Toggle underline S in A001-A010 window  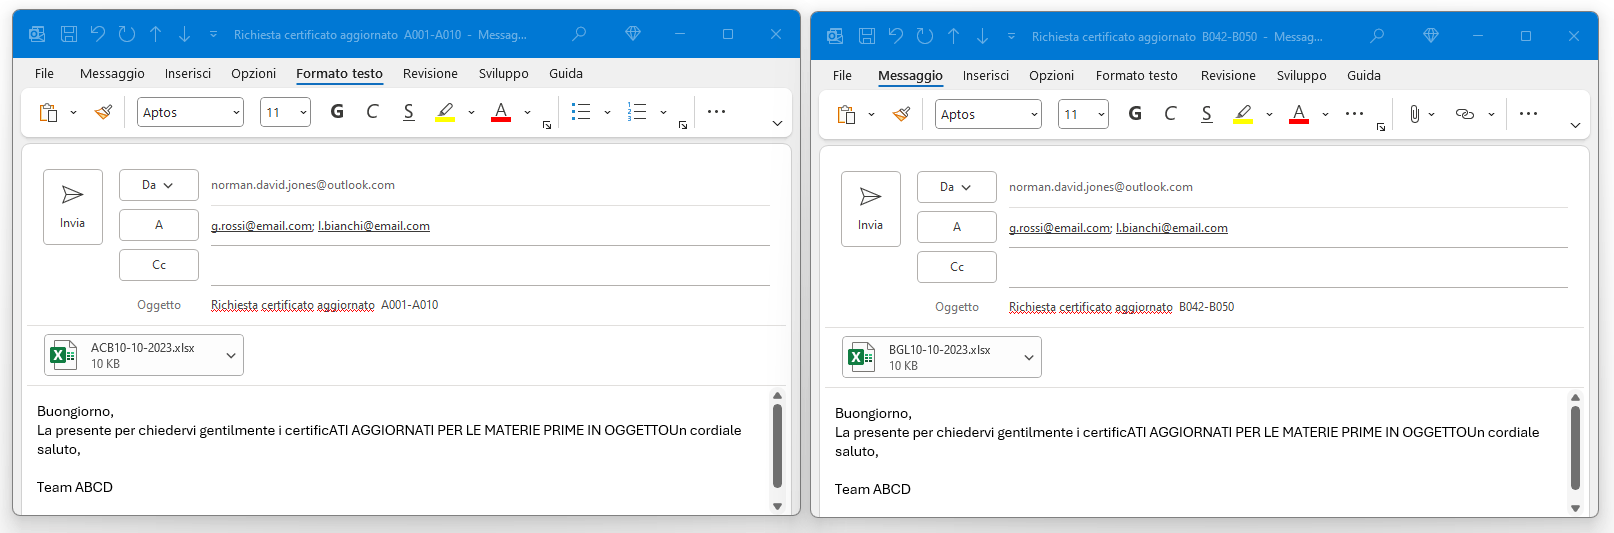click(x=408, y=112)
